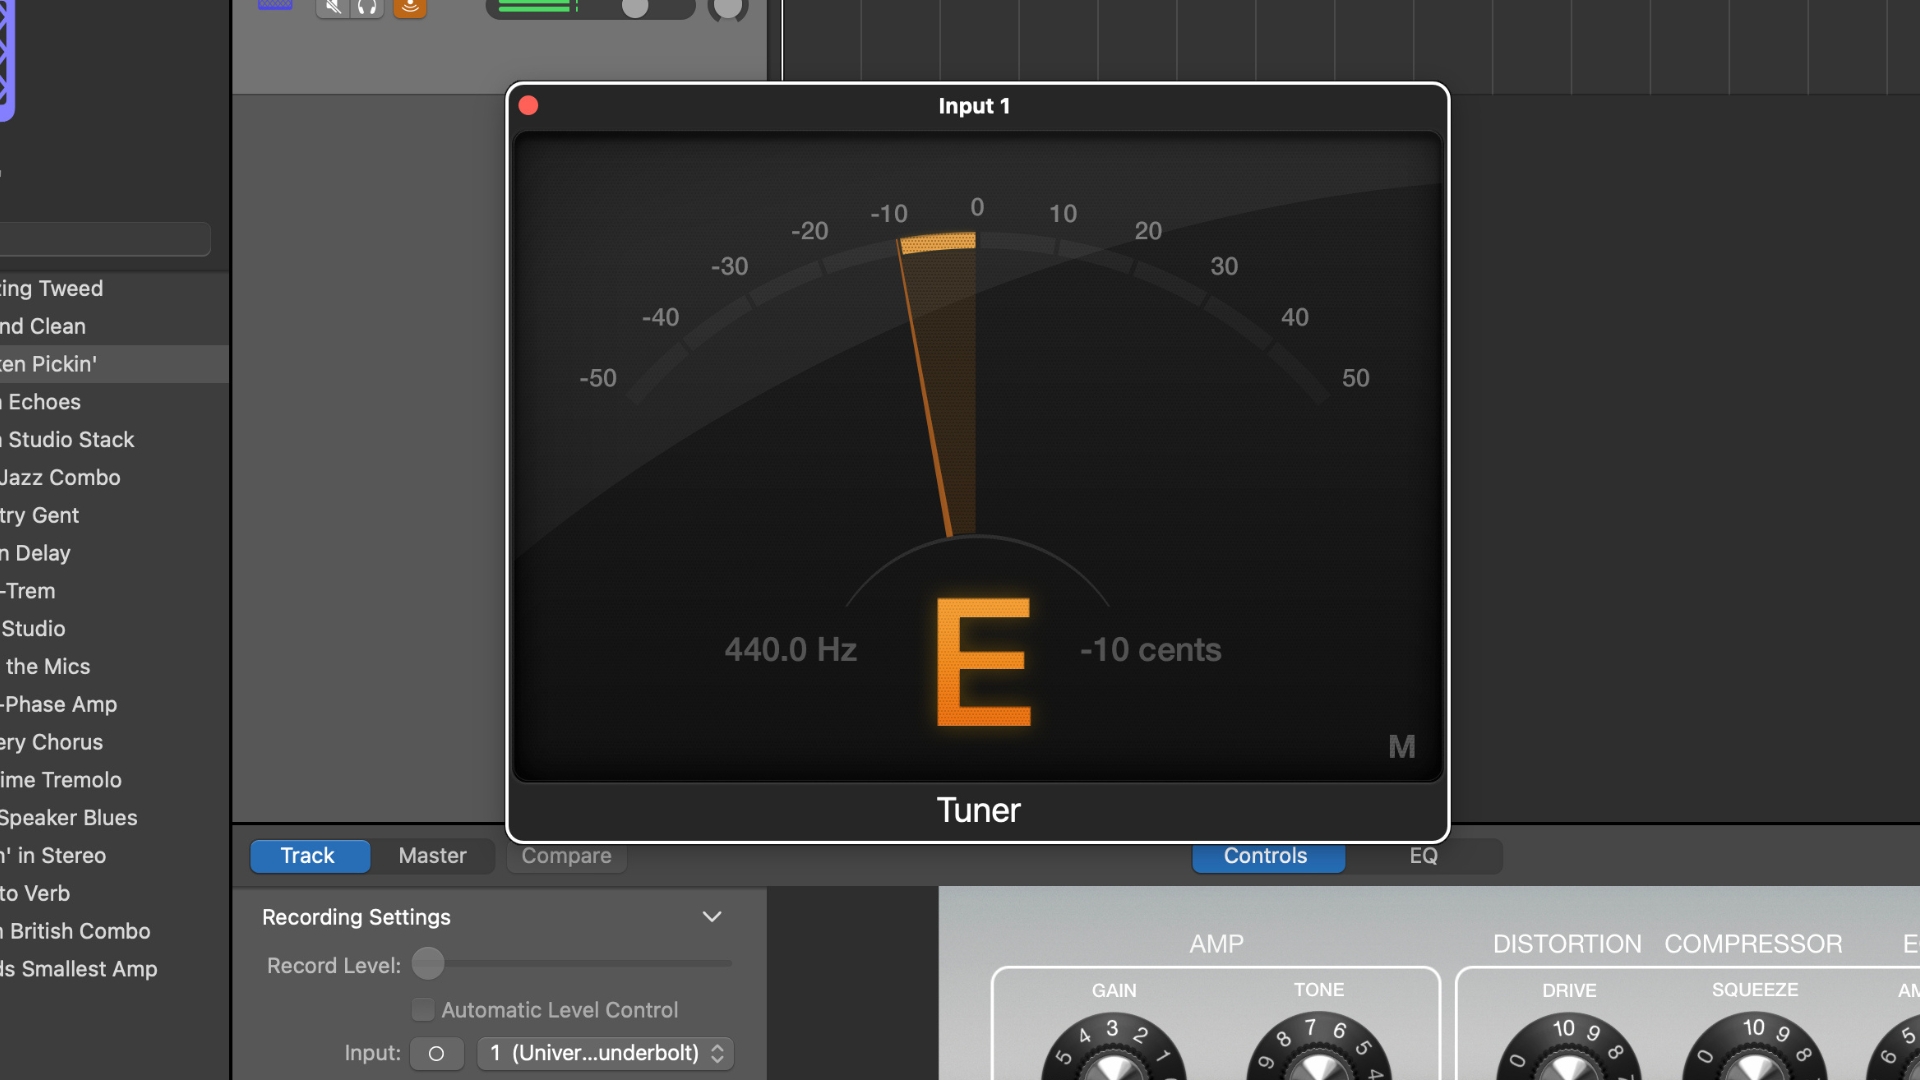Select the Chorus patch in library

coord(114,742)
